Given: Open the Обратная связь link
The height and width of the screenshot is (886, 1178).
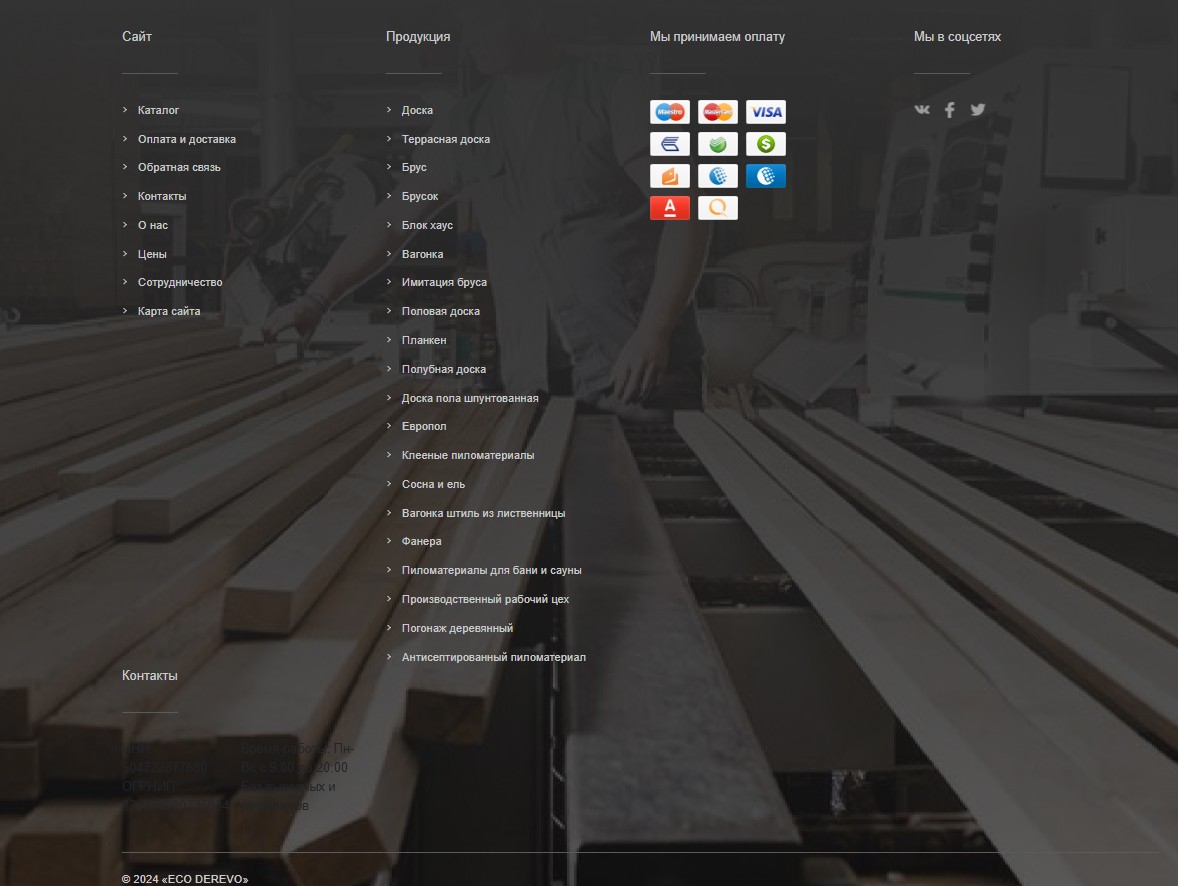Looking at the screenshot, I should pos(180,168).
